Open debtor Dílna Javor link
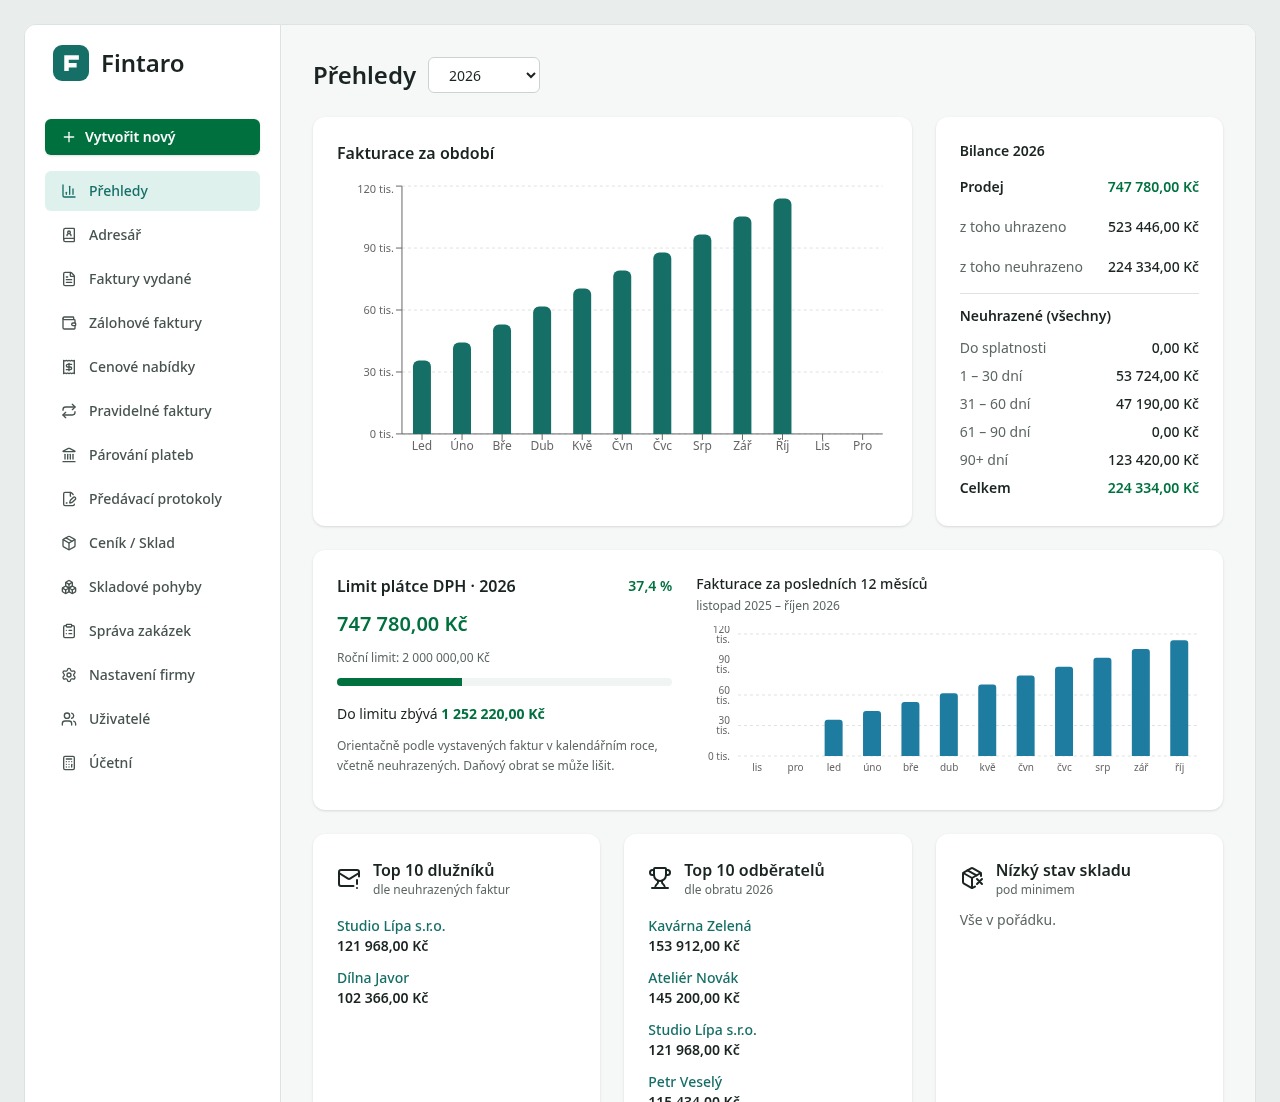Screen dimensions: 1280x1102 coord(373,978)
